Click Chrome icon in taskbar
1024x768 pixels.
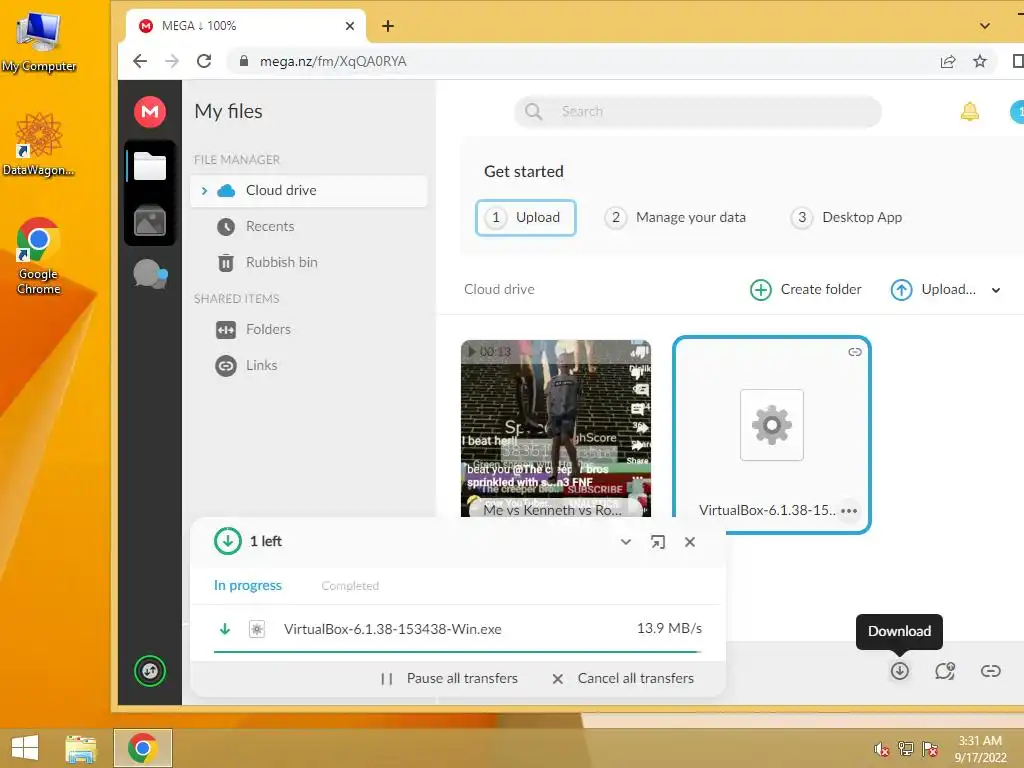pos(142,748)
